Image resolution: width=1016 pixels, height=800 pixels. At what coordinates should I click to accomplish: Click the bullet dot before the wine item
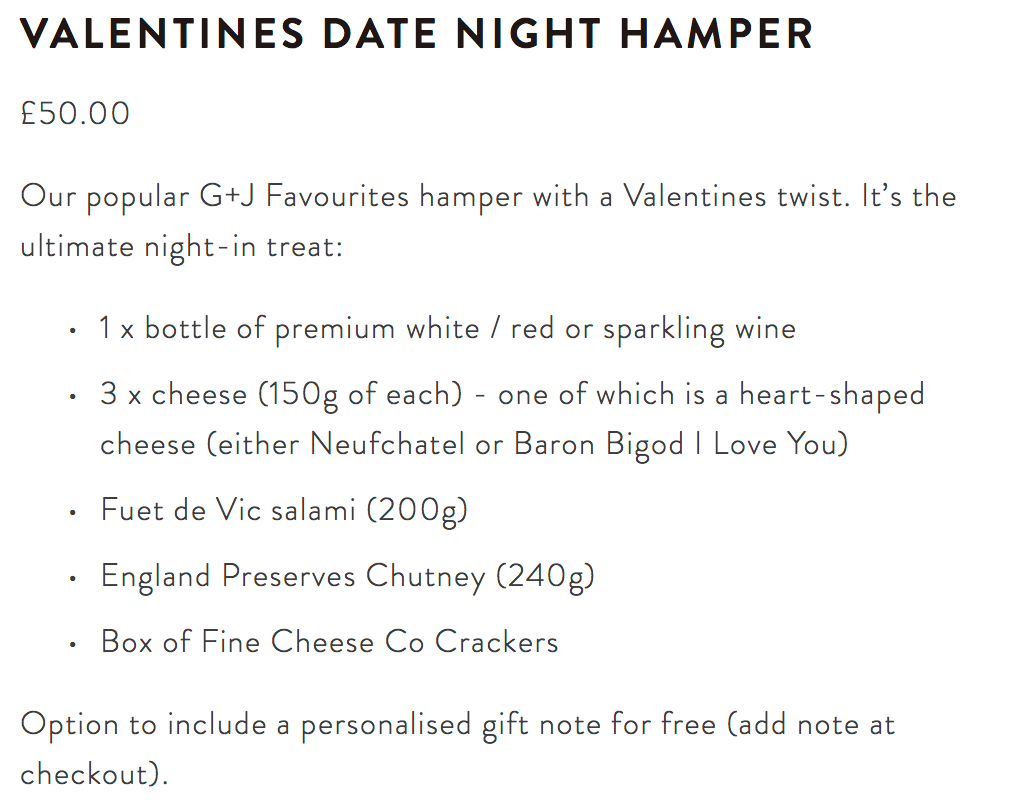click(x=72, y=330)
